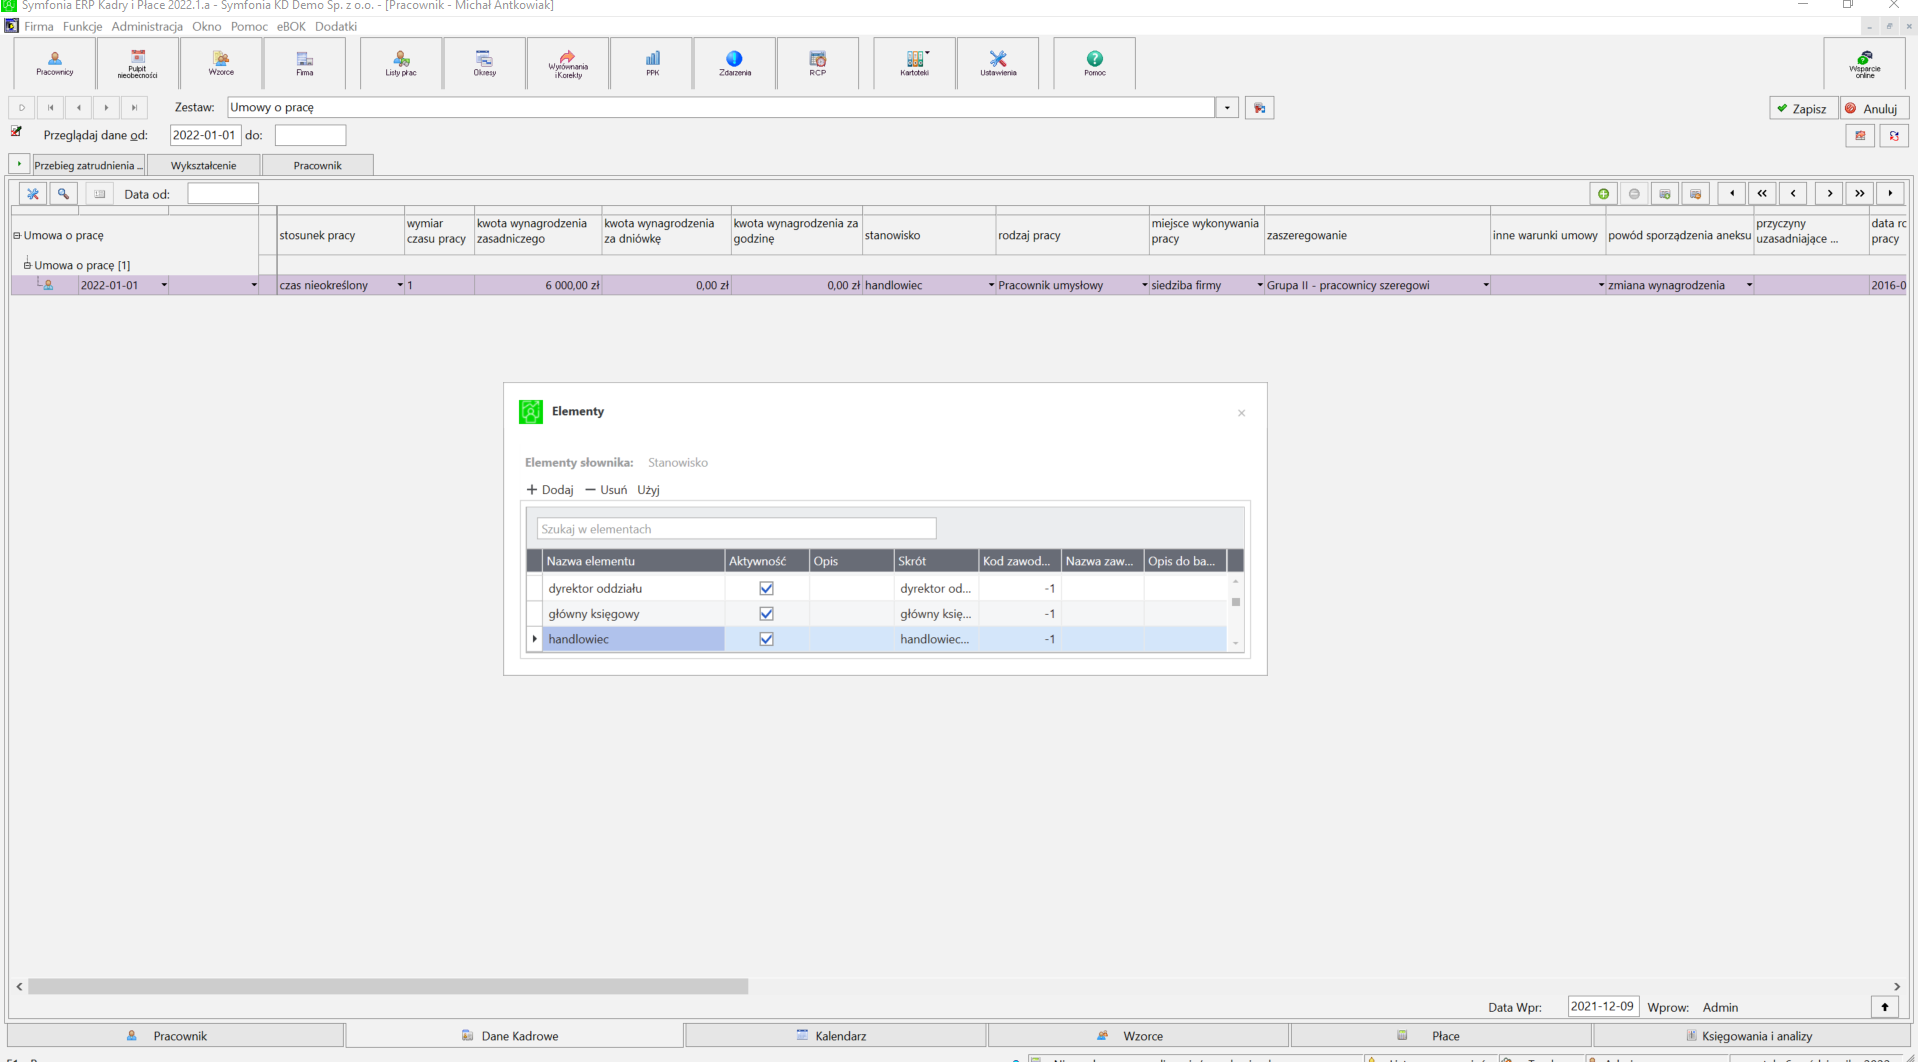
Task: Click the Zapisz button
Action: [1803, 108]
